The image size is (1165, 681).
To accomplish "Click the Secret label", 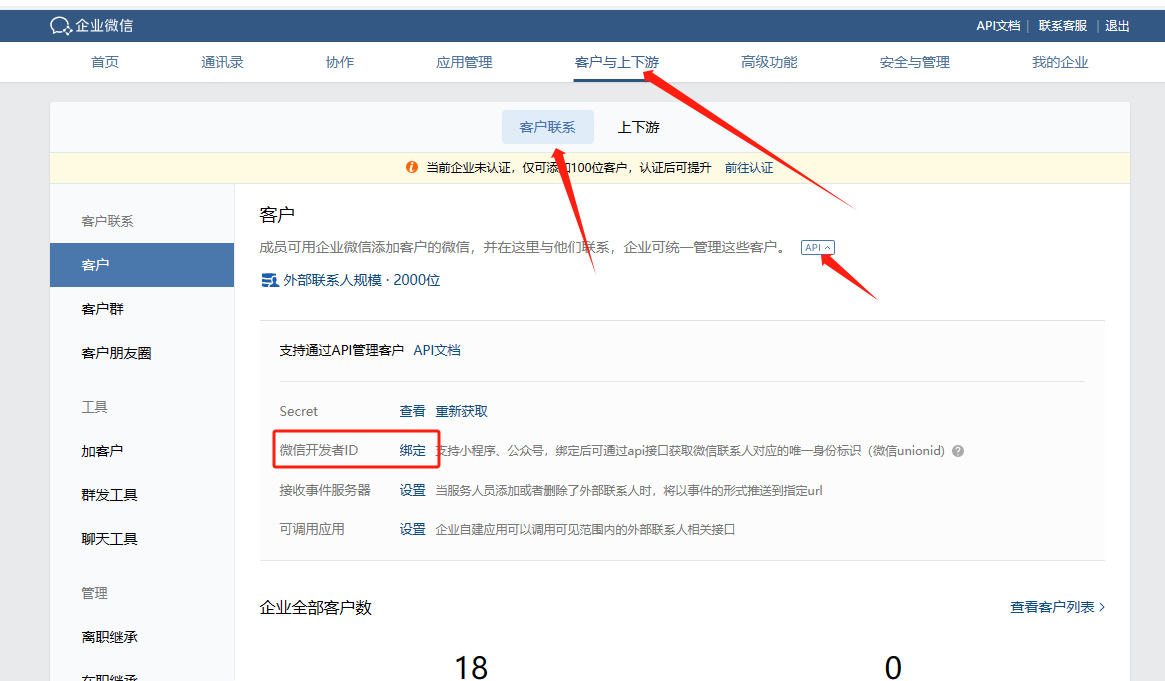I will 299,411.
